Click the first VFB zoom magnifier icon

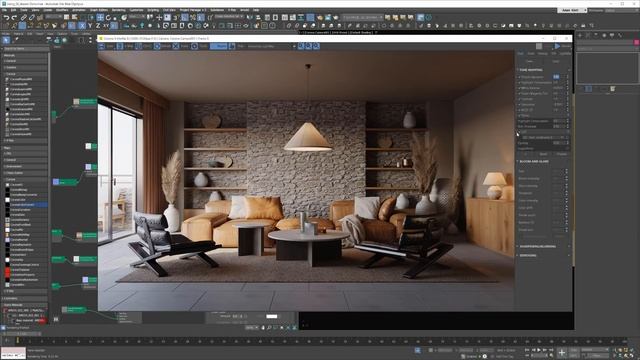click(x=301, y=47)
